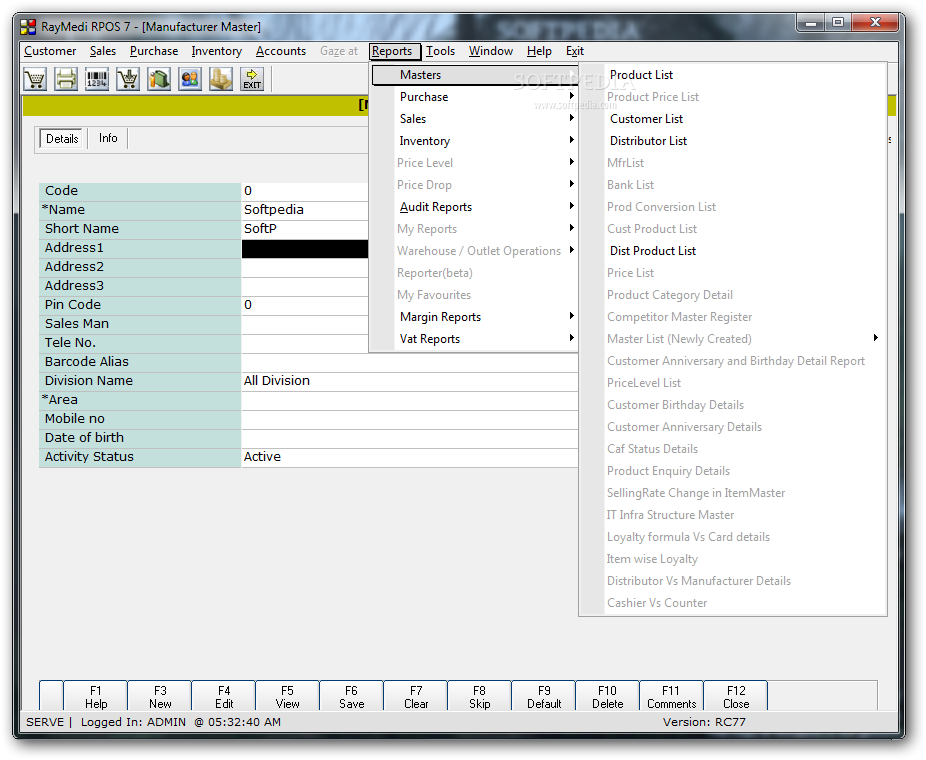The height and width of the screenshot is (760, 926).
Task: Open the Customer menu
Action: 50,51
